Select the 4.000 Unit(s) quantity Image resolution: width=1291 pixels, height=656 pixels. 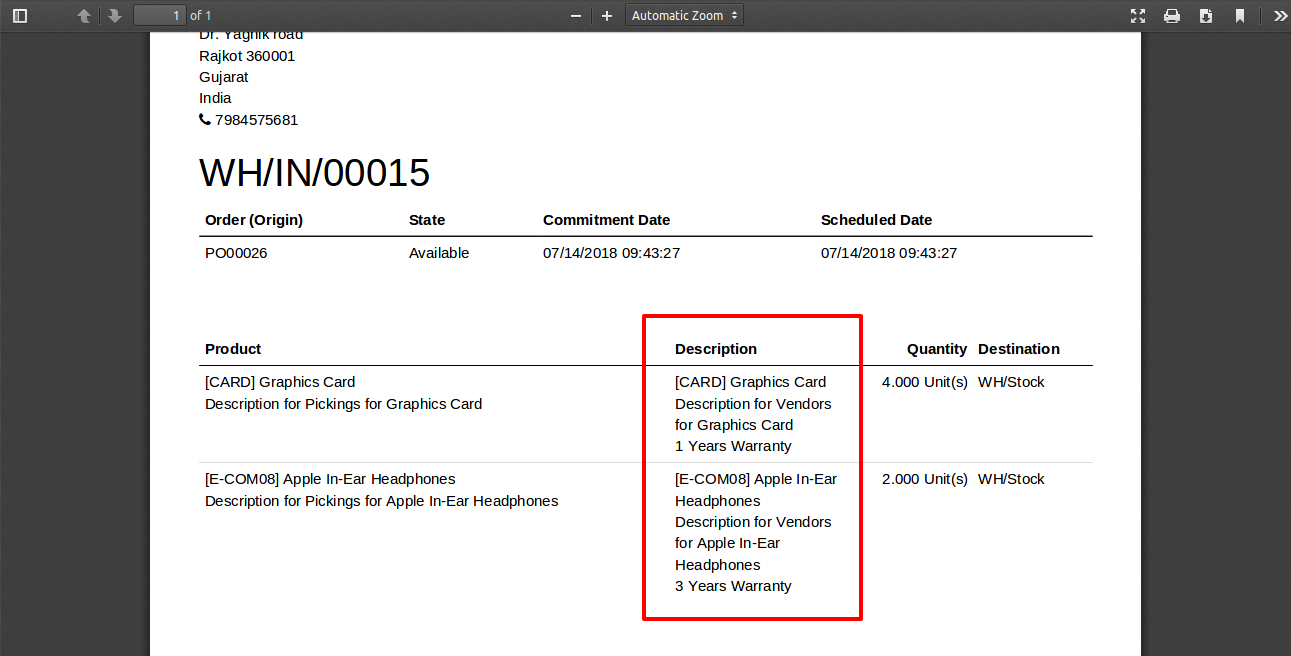pyautogui.click(x=925, y=382)
